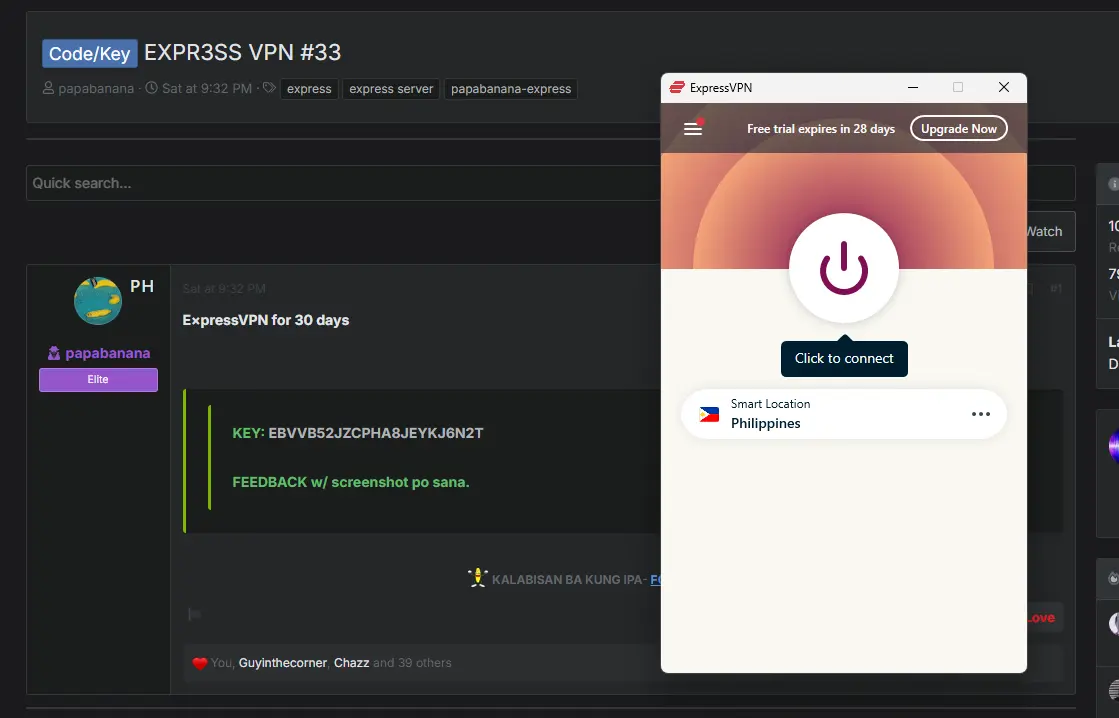
Task: Click the Philippines flag icon
Action: (709, 415)
